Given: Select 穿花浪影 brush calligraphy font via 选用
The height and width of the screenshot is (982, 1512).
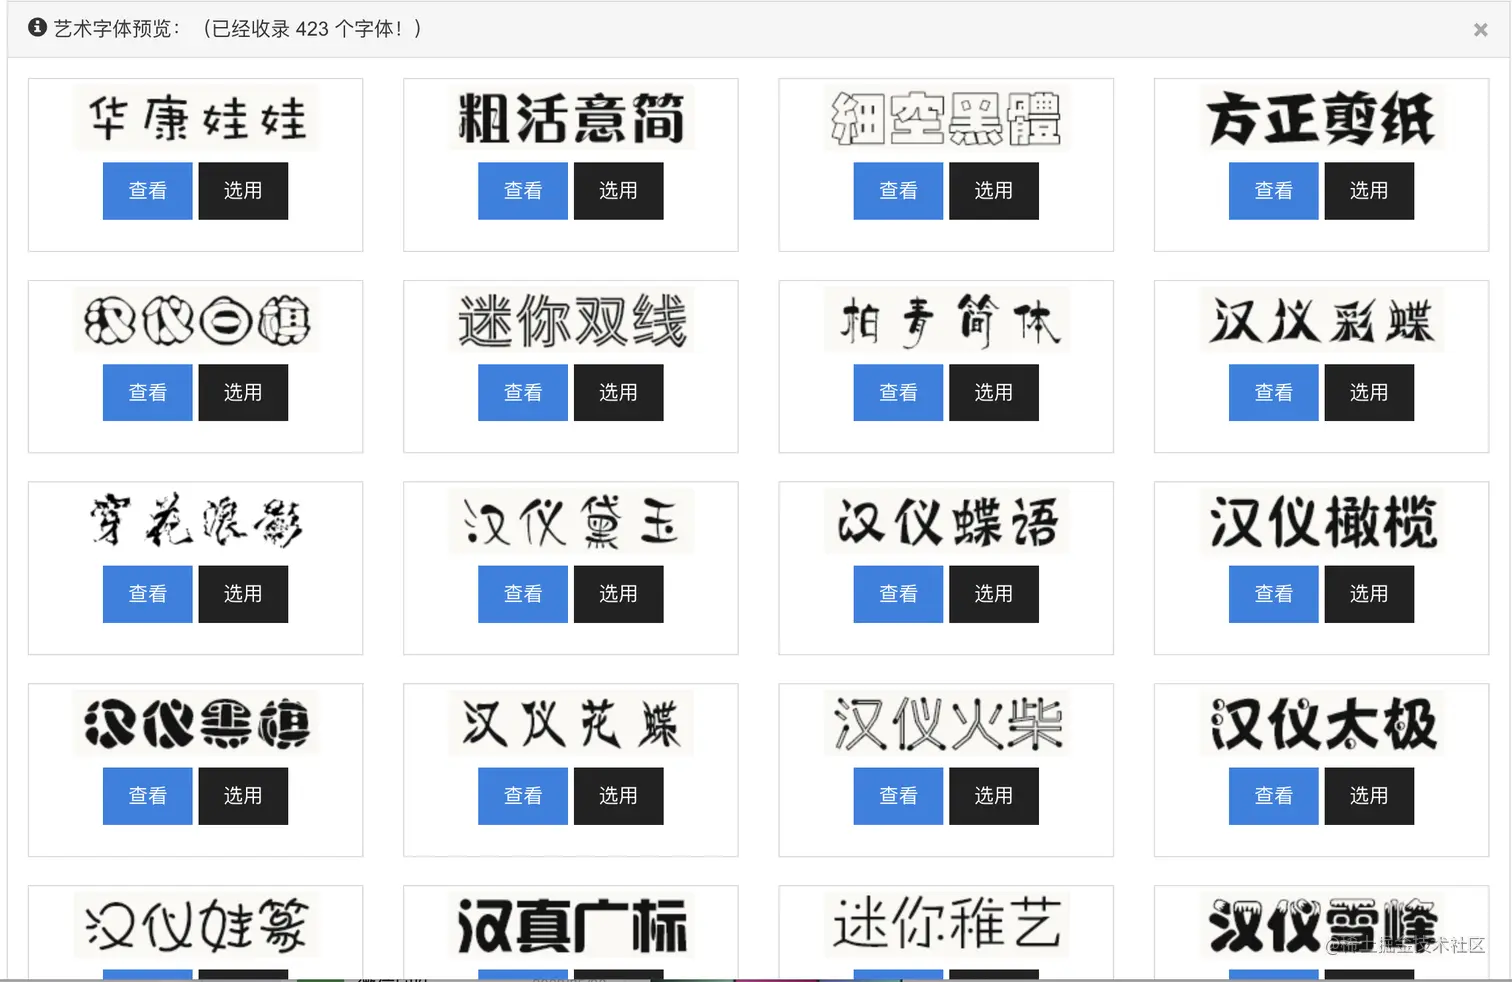Looking at the screenshot, I should 243,594.
